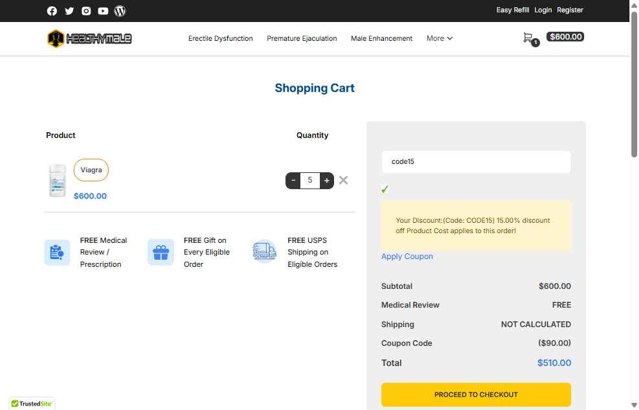Viewport: 639px width, 410px height.
Task: Click the $600.00 subtotal value
Action: (555, 286)
